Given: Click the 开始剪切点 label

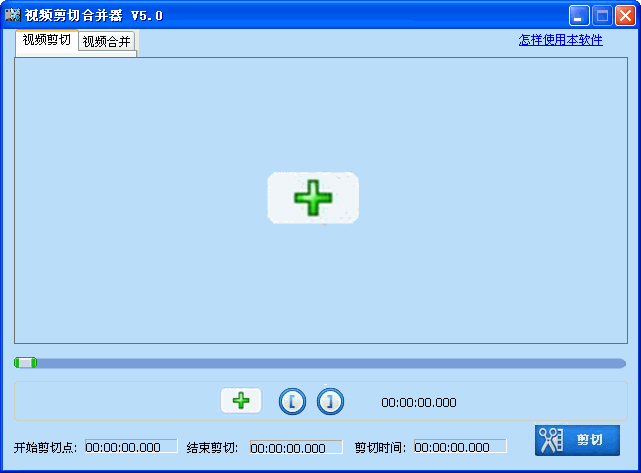Looking at the screenshot, I should [x=45, y=447].
